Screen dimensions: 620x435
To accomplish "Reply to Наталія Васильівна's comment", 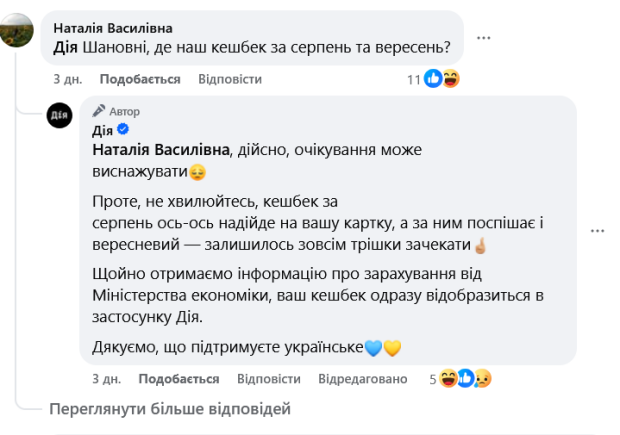I will click(230, 79).
